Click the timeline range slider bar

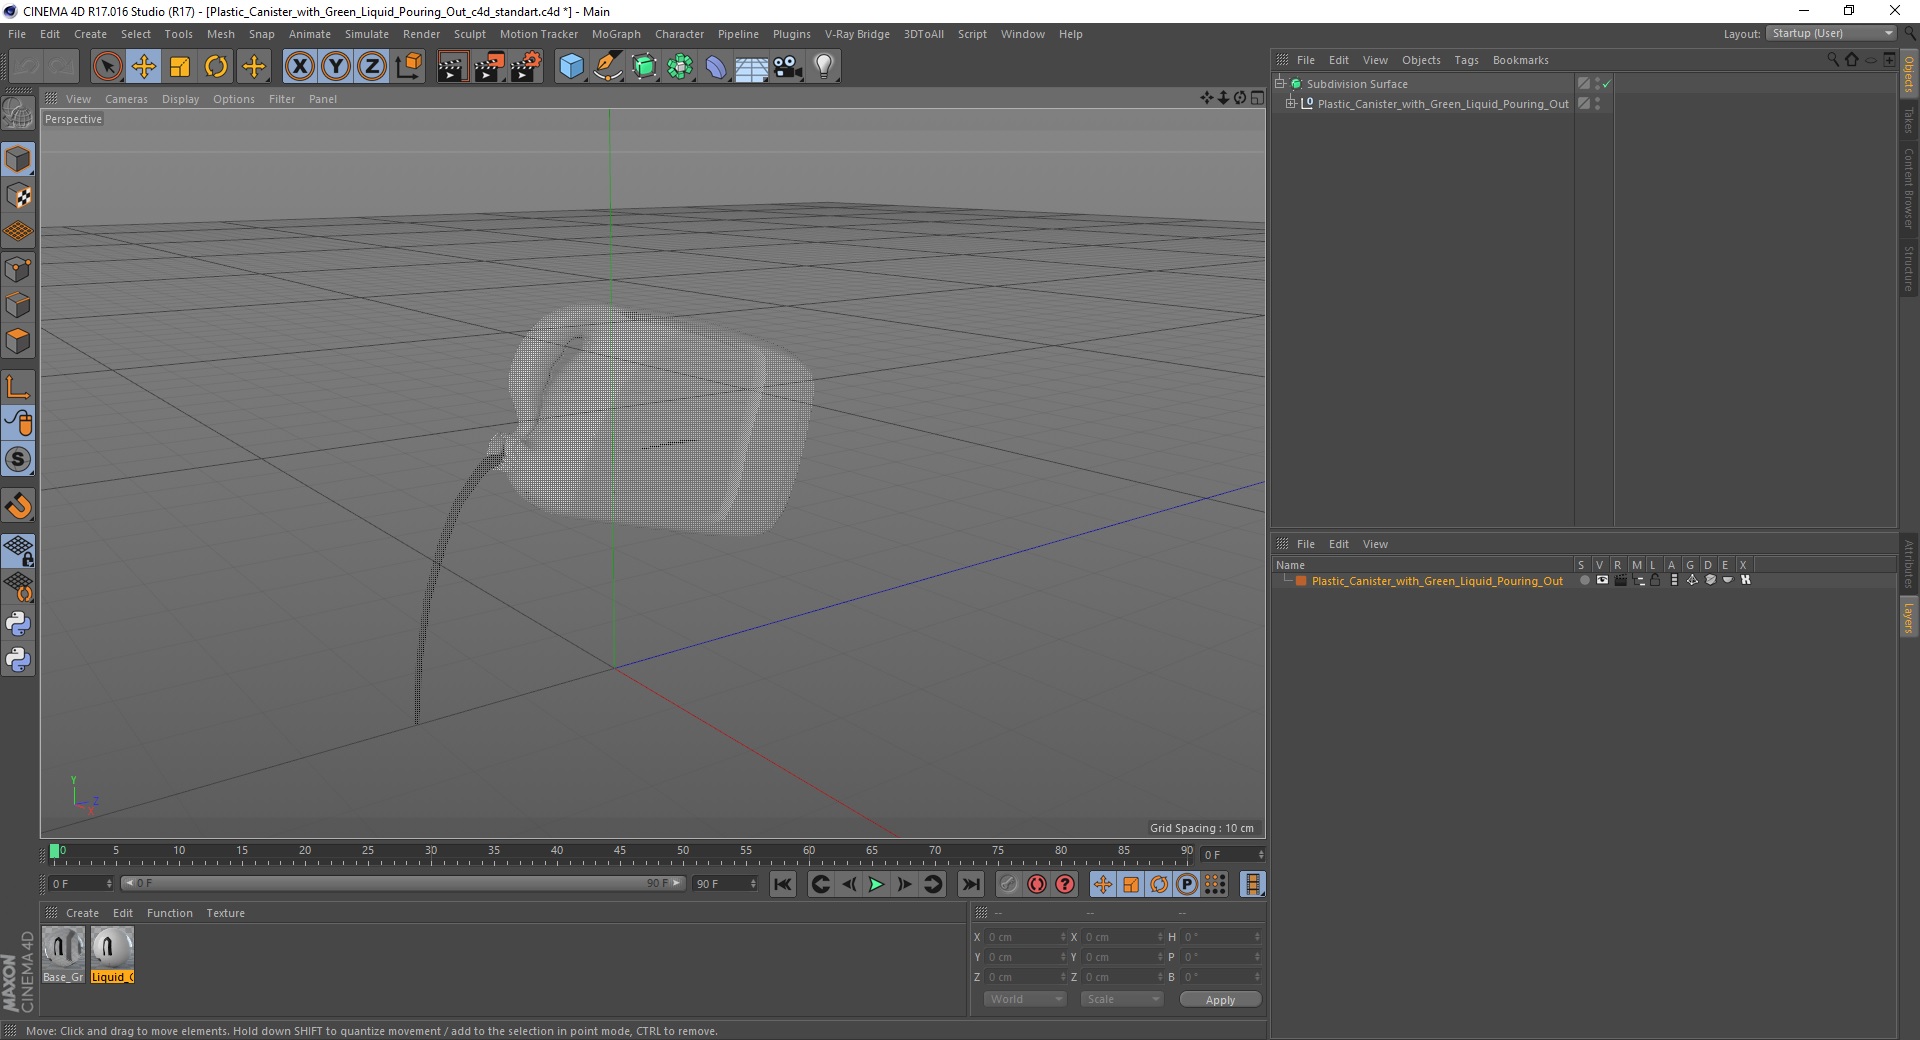pyautogui.click(x=403, y=883)
